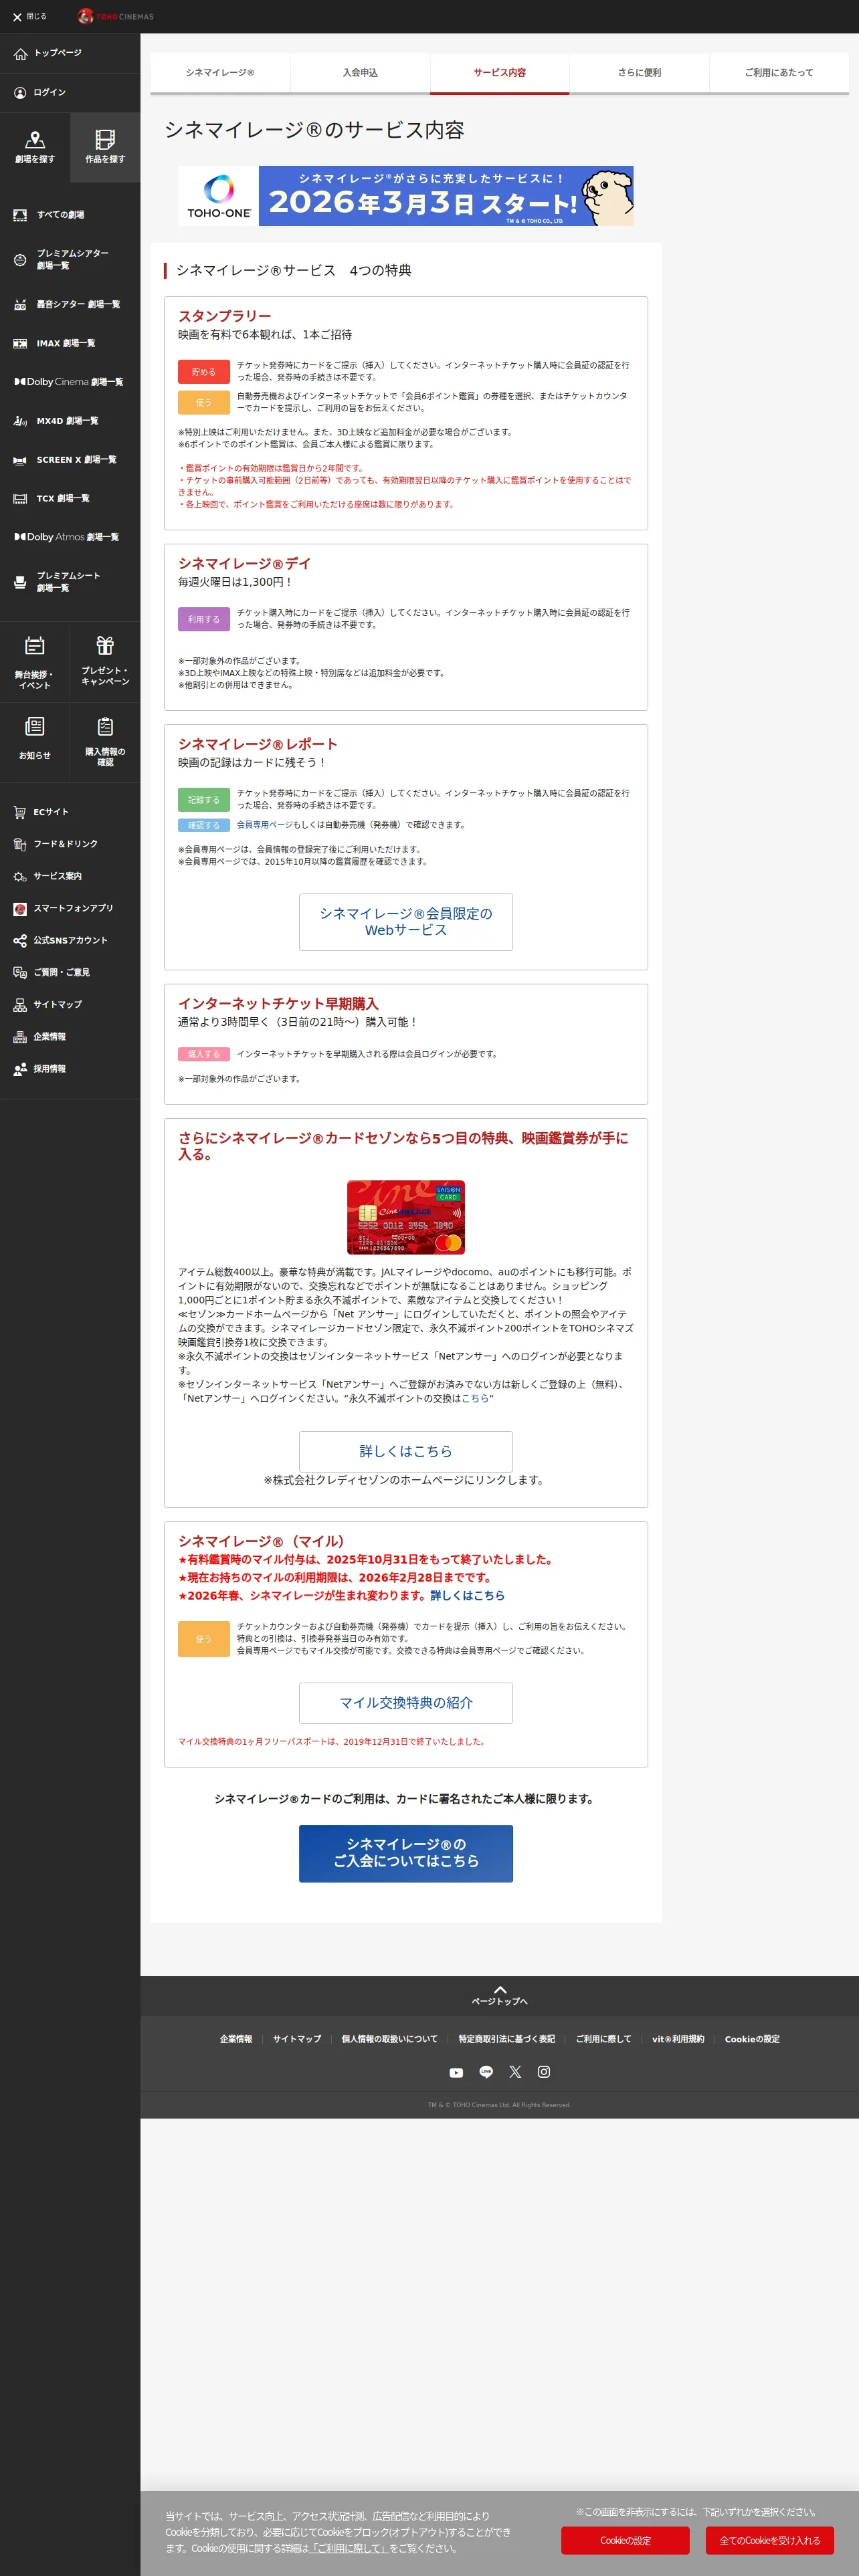Click the スタンプラリー heading
Screen dimensions: 859x2576
pyautogui.click(x=225, y=316)
